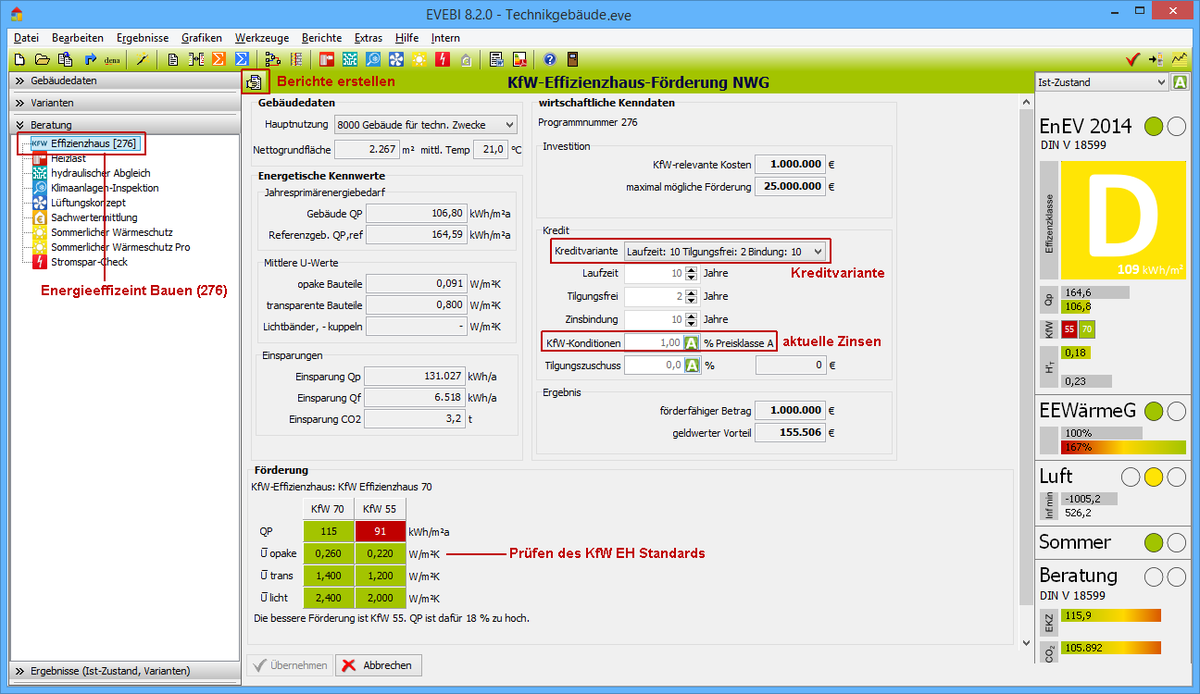Increase the Zinsbindung years value
1200x694 pixels.
click(692, 315)
